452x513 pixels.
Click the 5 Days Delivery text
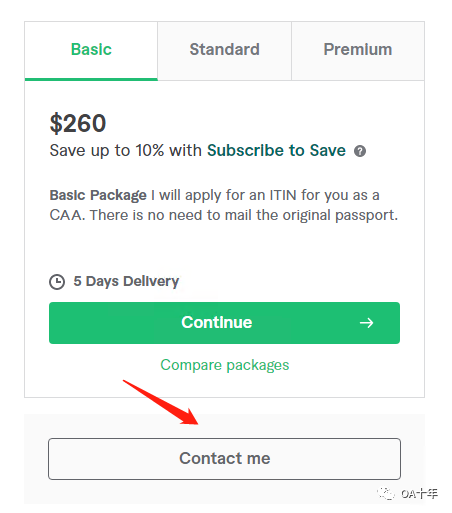pos(126,281)
